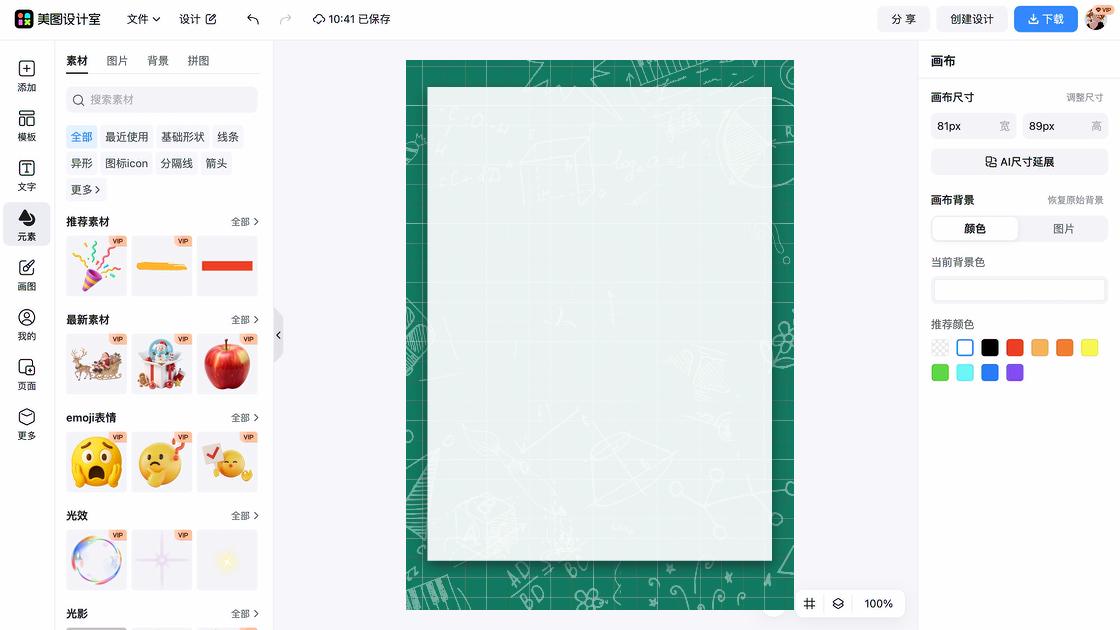Click the cloud save status 10:41 已保存

(351, 19)
